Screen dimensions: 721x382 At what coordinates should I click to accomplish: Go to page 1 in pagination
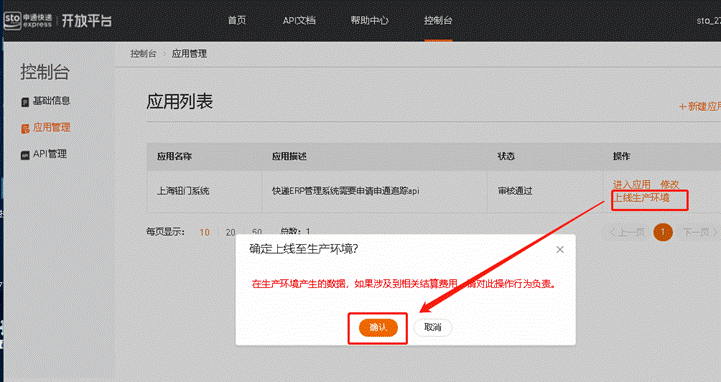coord(663,232)
